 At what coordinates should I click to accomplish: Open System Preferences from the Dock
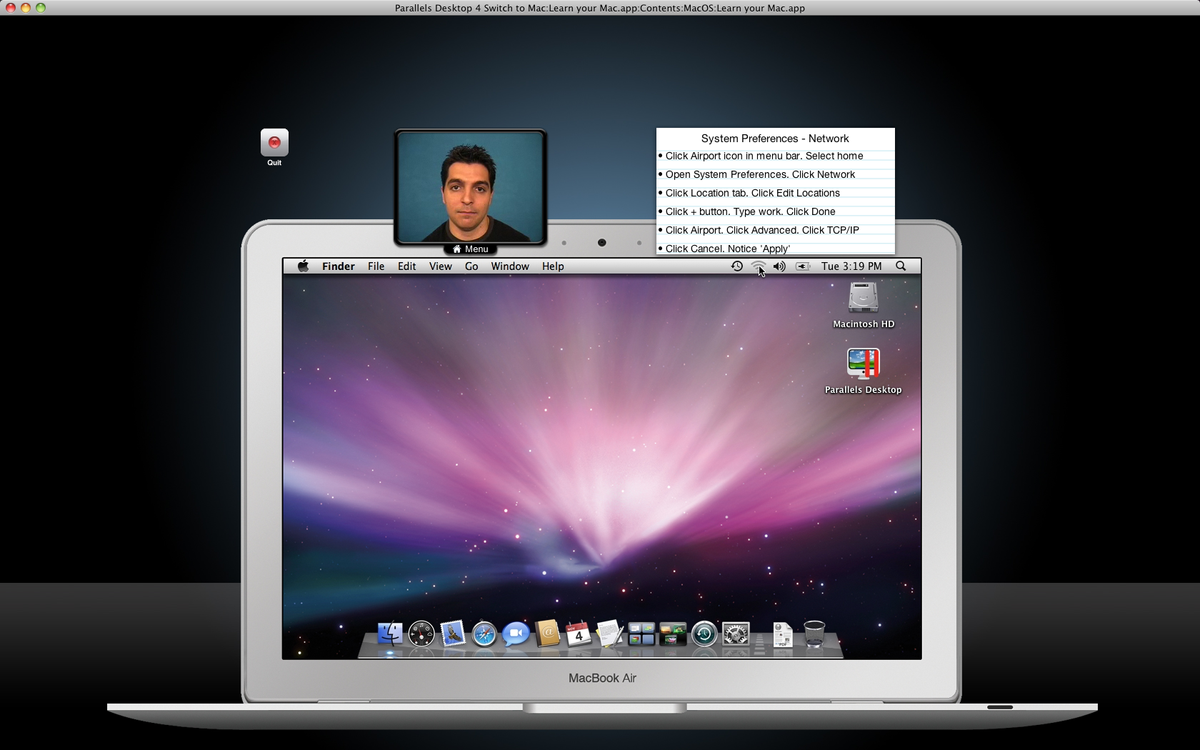point(735,634)
